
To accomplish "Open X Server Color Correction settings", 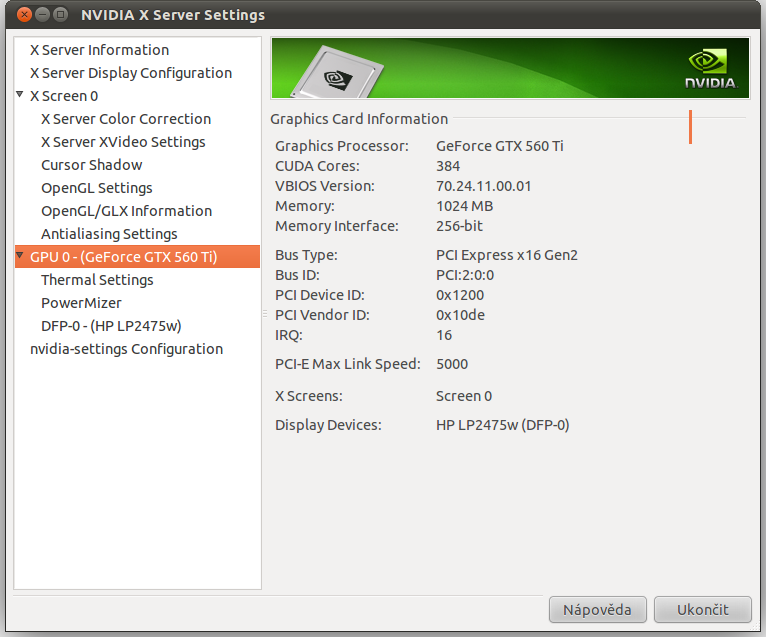I will [125, 119].
